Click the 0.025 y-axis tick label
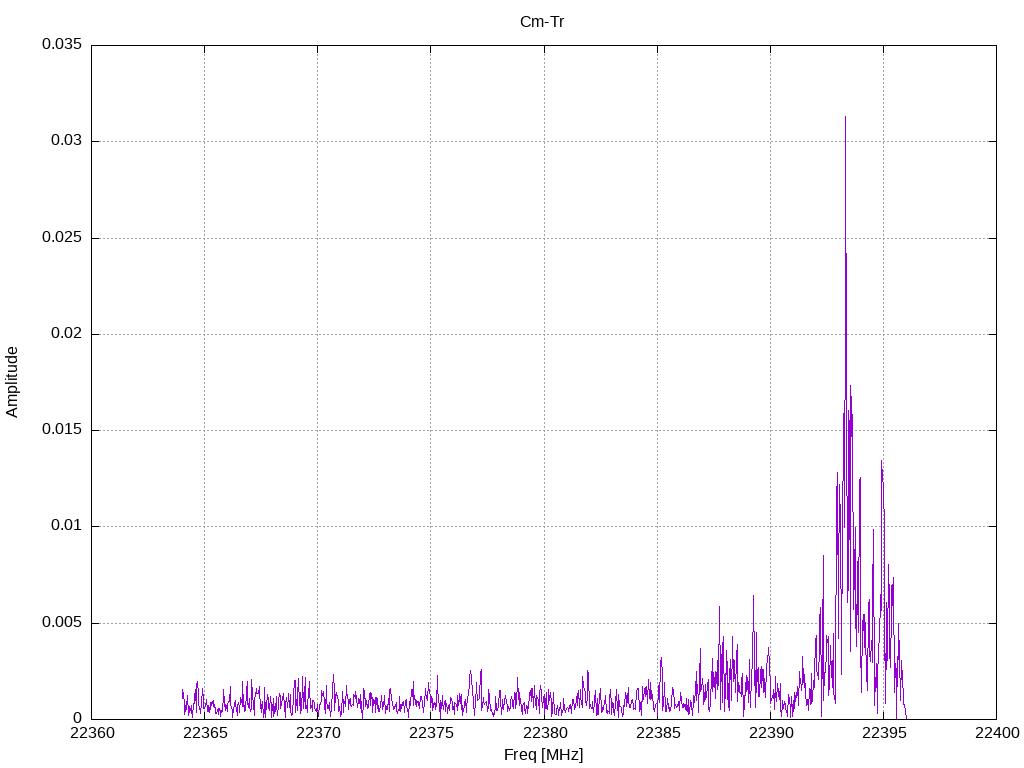 61,238
